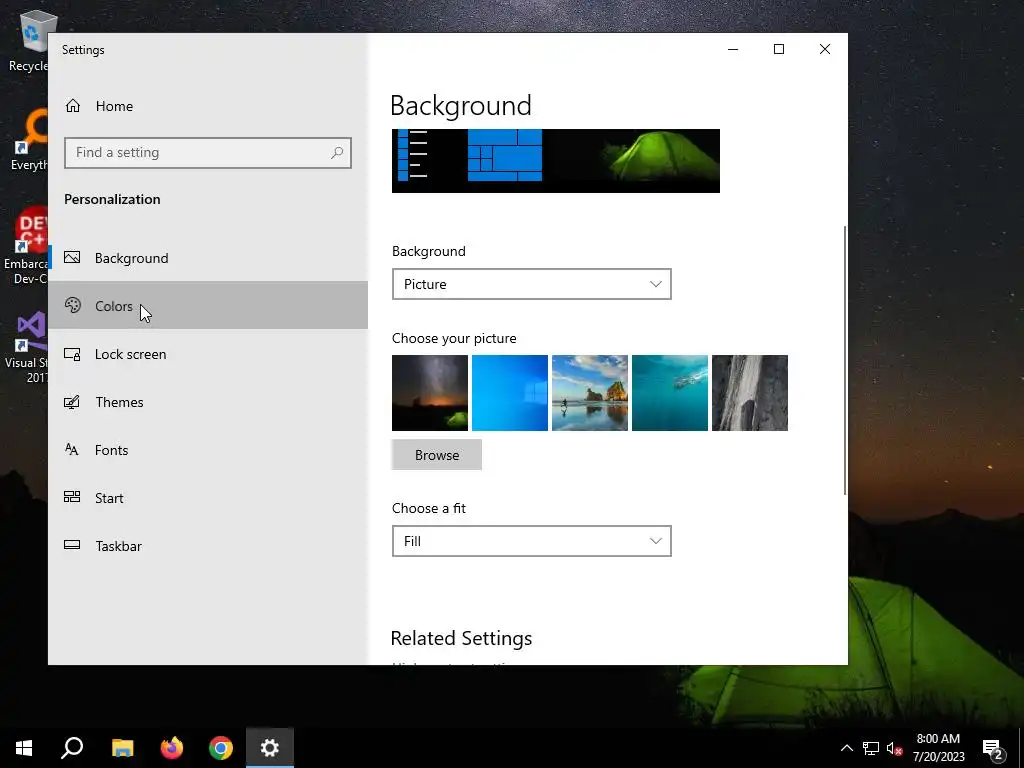The image size is (1024, 768).
Task: Click the Taskbar icon in sidebar
Action: point(72,545)
